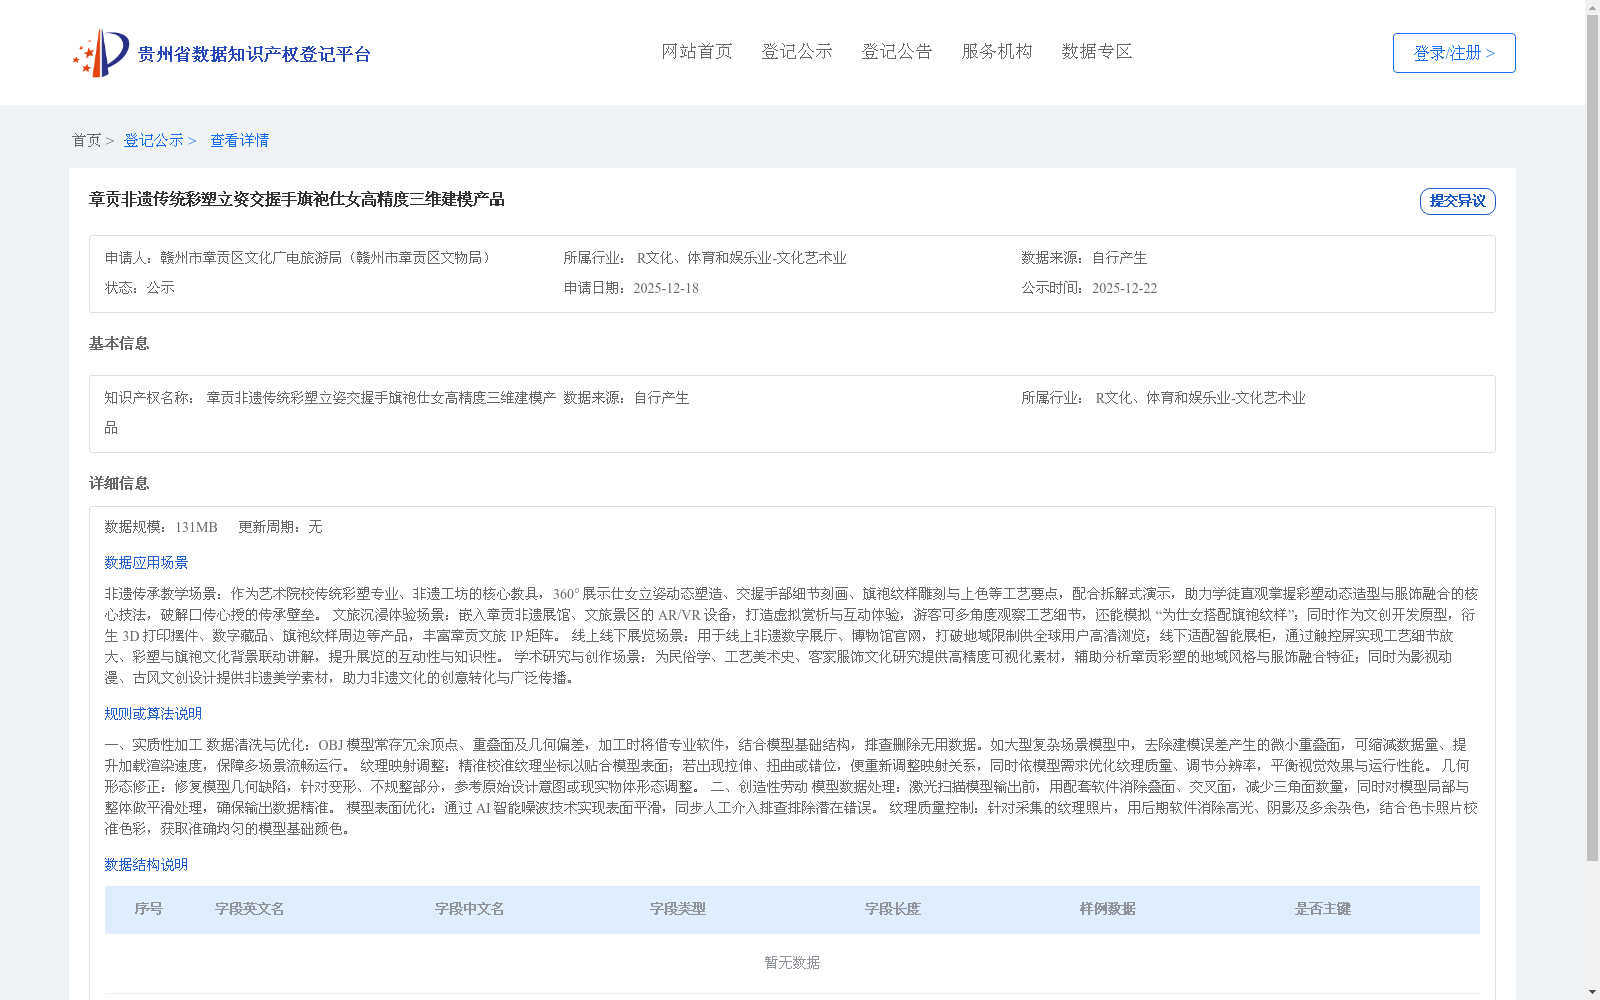Click the data size value 131MB
The height and width of the screenshot is (1000, 1600).
[x=196, y=527]
